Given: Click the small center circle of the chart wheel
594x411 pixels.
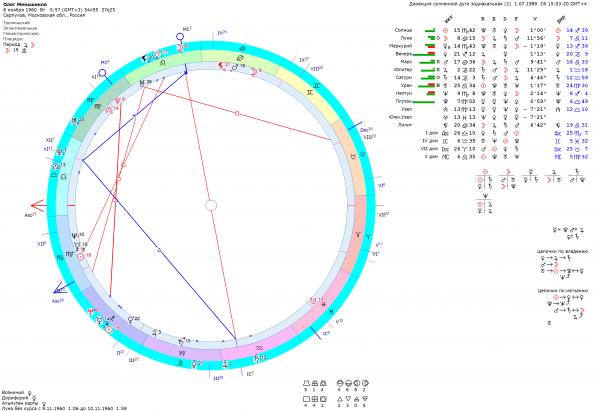Looking at the screenshot, I should pos(211,206).
